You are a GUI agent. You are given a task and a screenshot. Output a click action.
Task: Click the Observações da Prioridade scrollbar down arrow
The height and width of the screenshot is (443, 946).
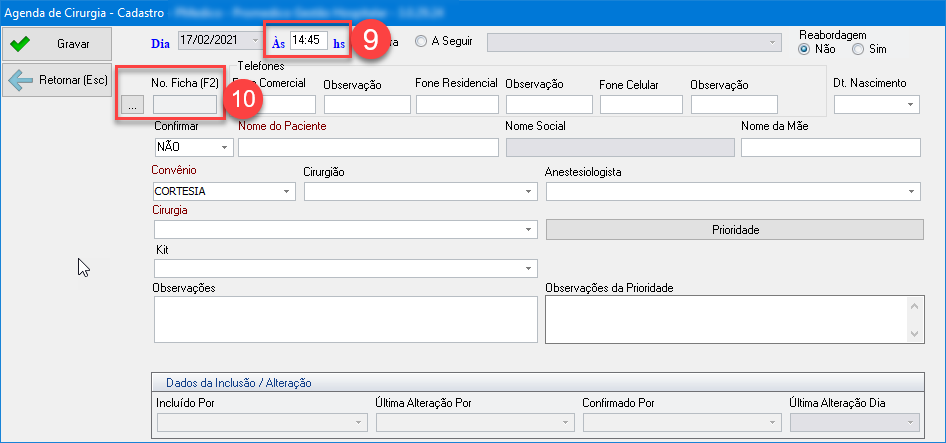[915, 334]
